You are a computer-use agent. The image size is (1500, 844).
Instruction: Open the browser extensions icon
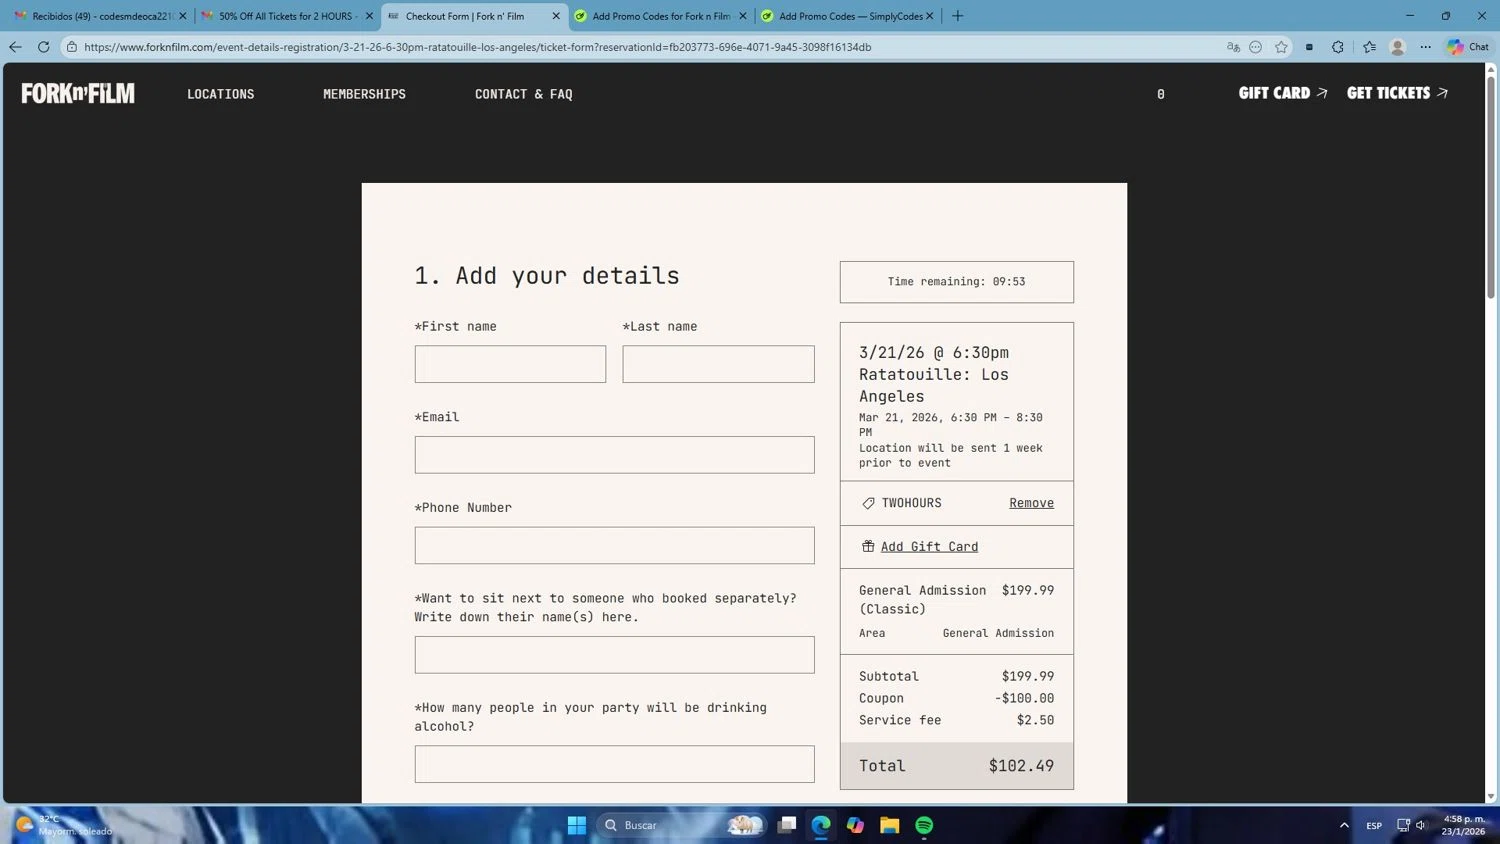[x=1338, y=47]
